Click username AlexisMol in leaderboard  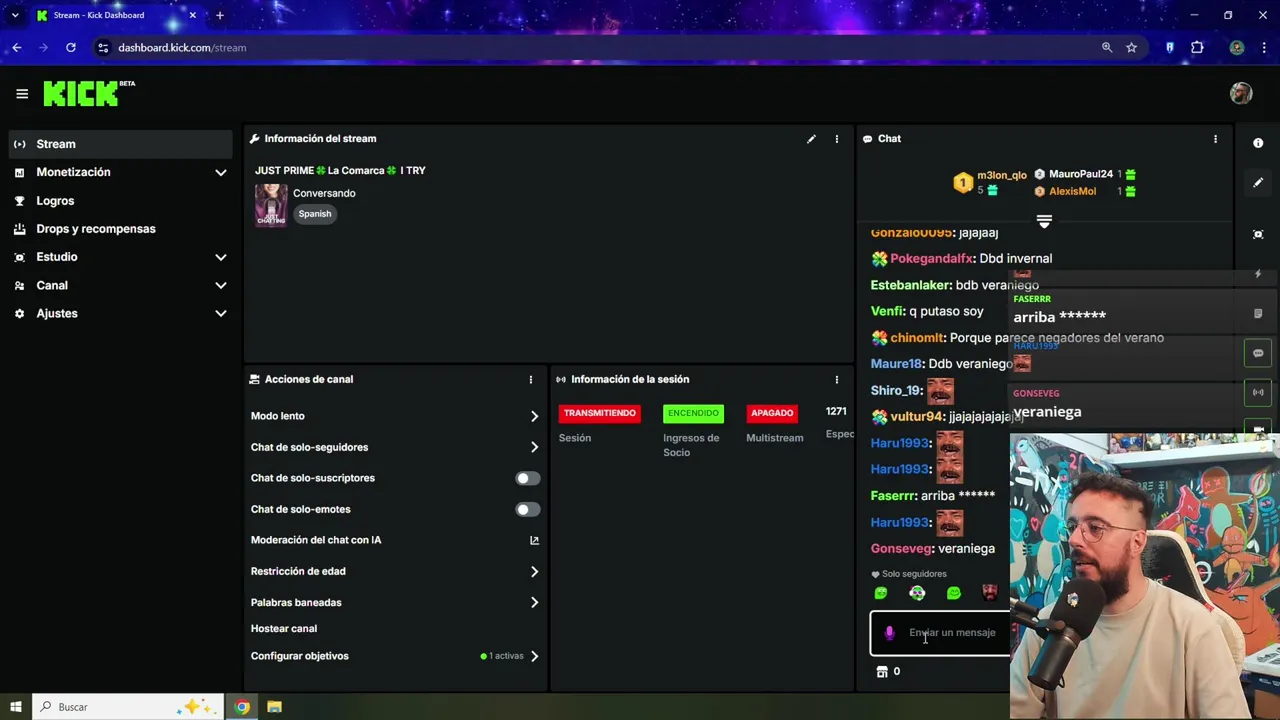tap(1072, 191)
